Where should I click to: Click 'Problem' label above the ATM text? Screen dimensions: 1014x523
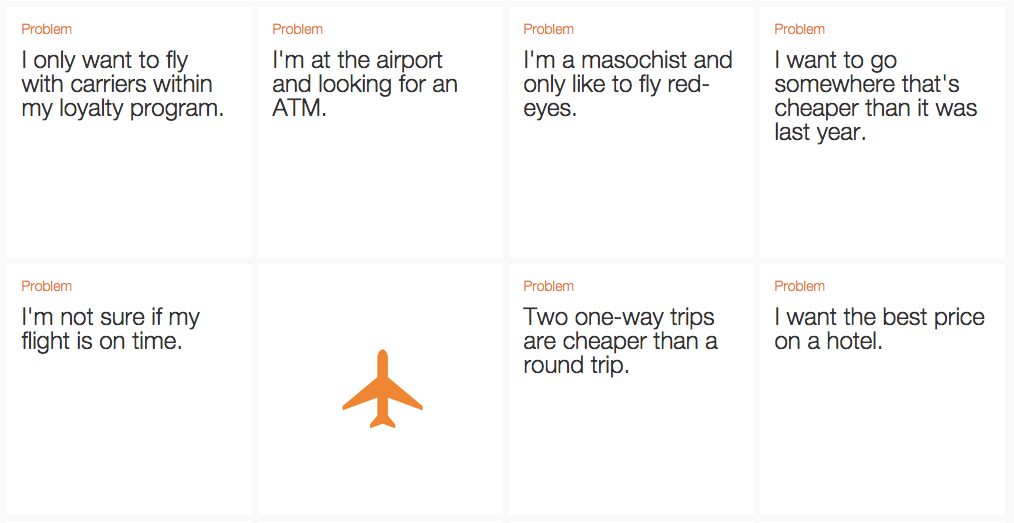297,29
